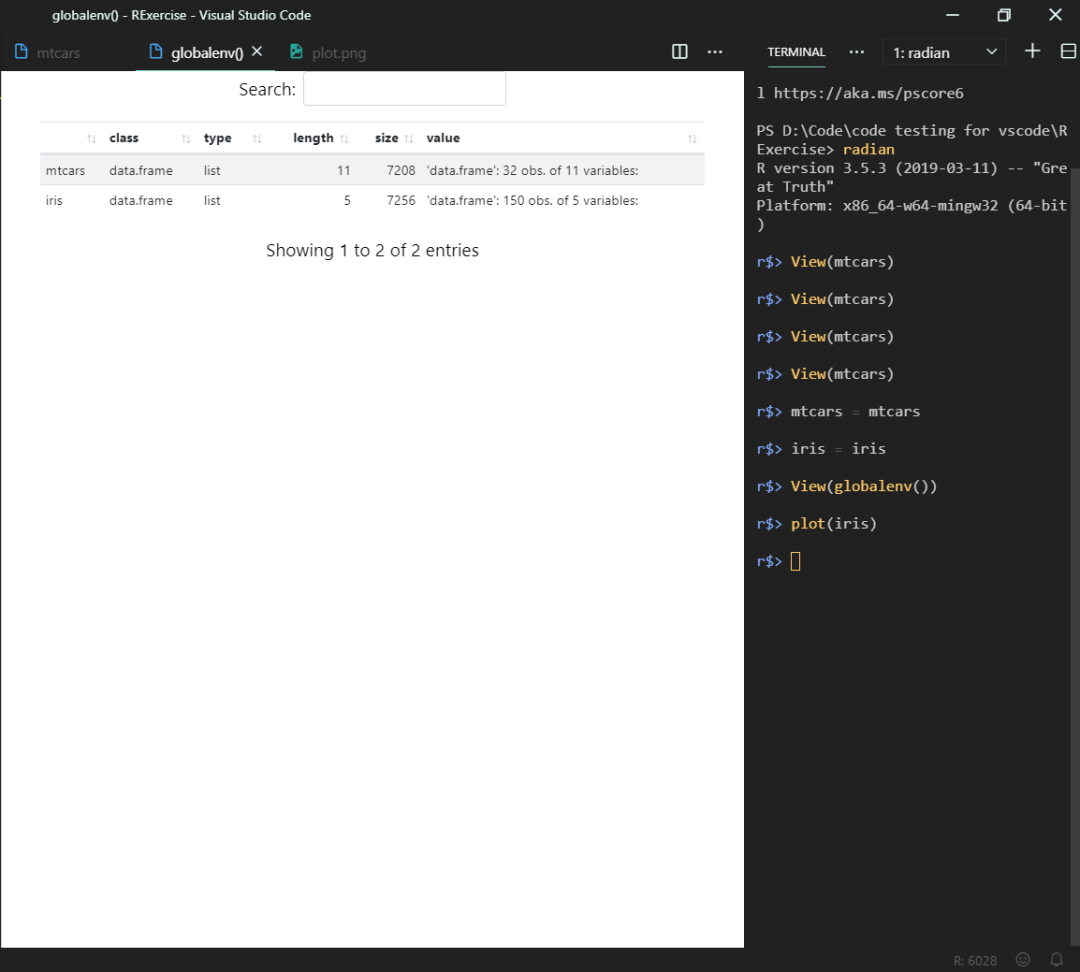Click length value 11 in mtcars row
1080x972 pixels.
coord(344,170)
